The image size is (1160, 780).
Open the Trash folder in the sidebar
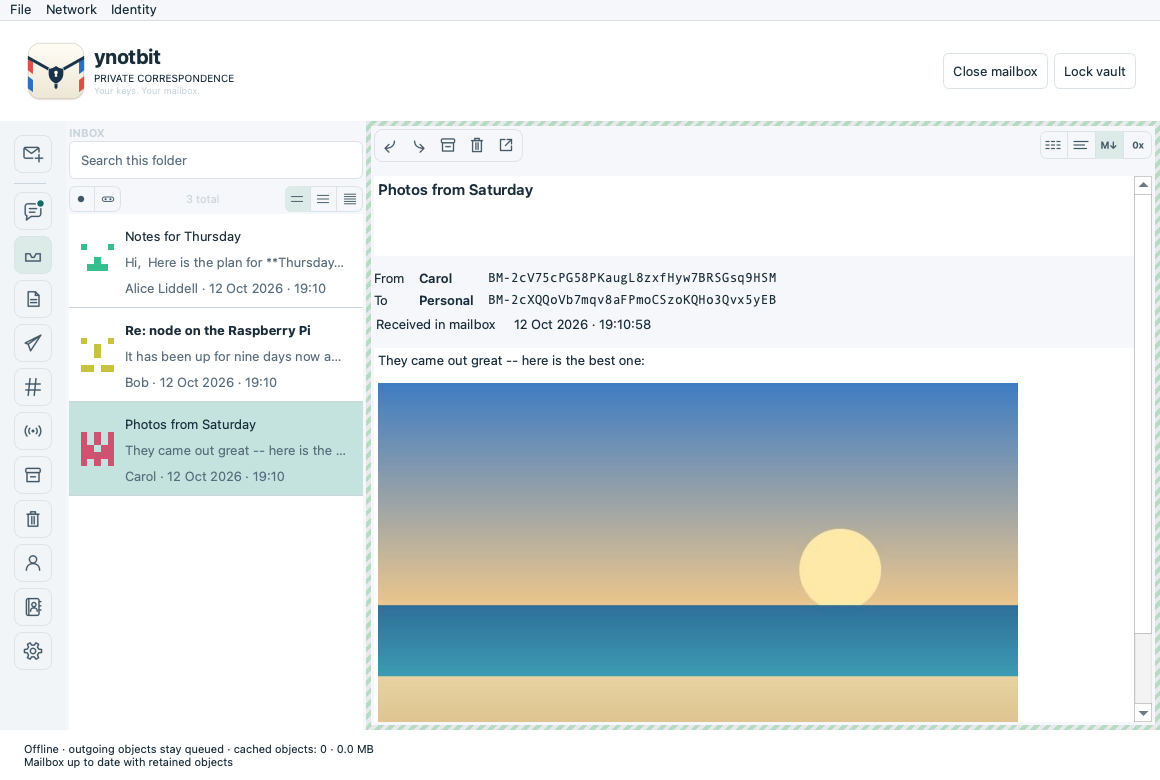click(x=33, y=519)
